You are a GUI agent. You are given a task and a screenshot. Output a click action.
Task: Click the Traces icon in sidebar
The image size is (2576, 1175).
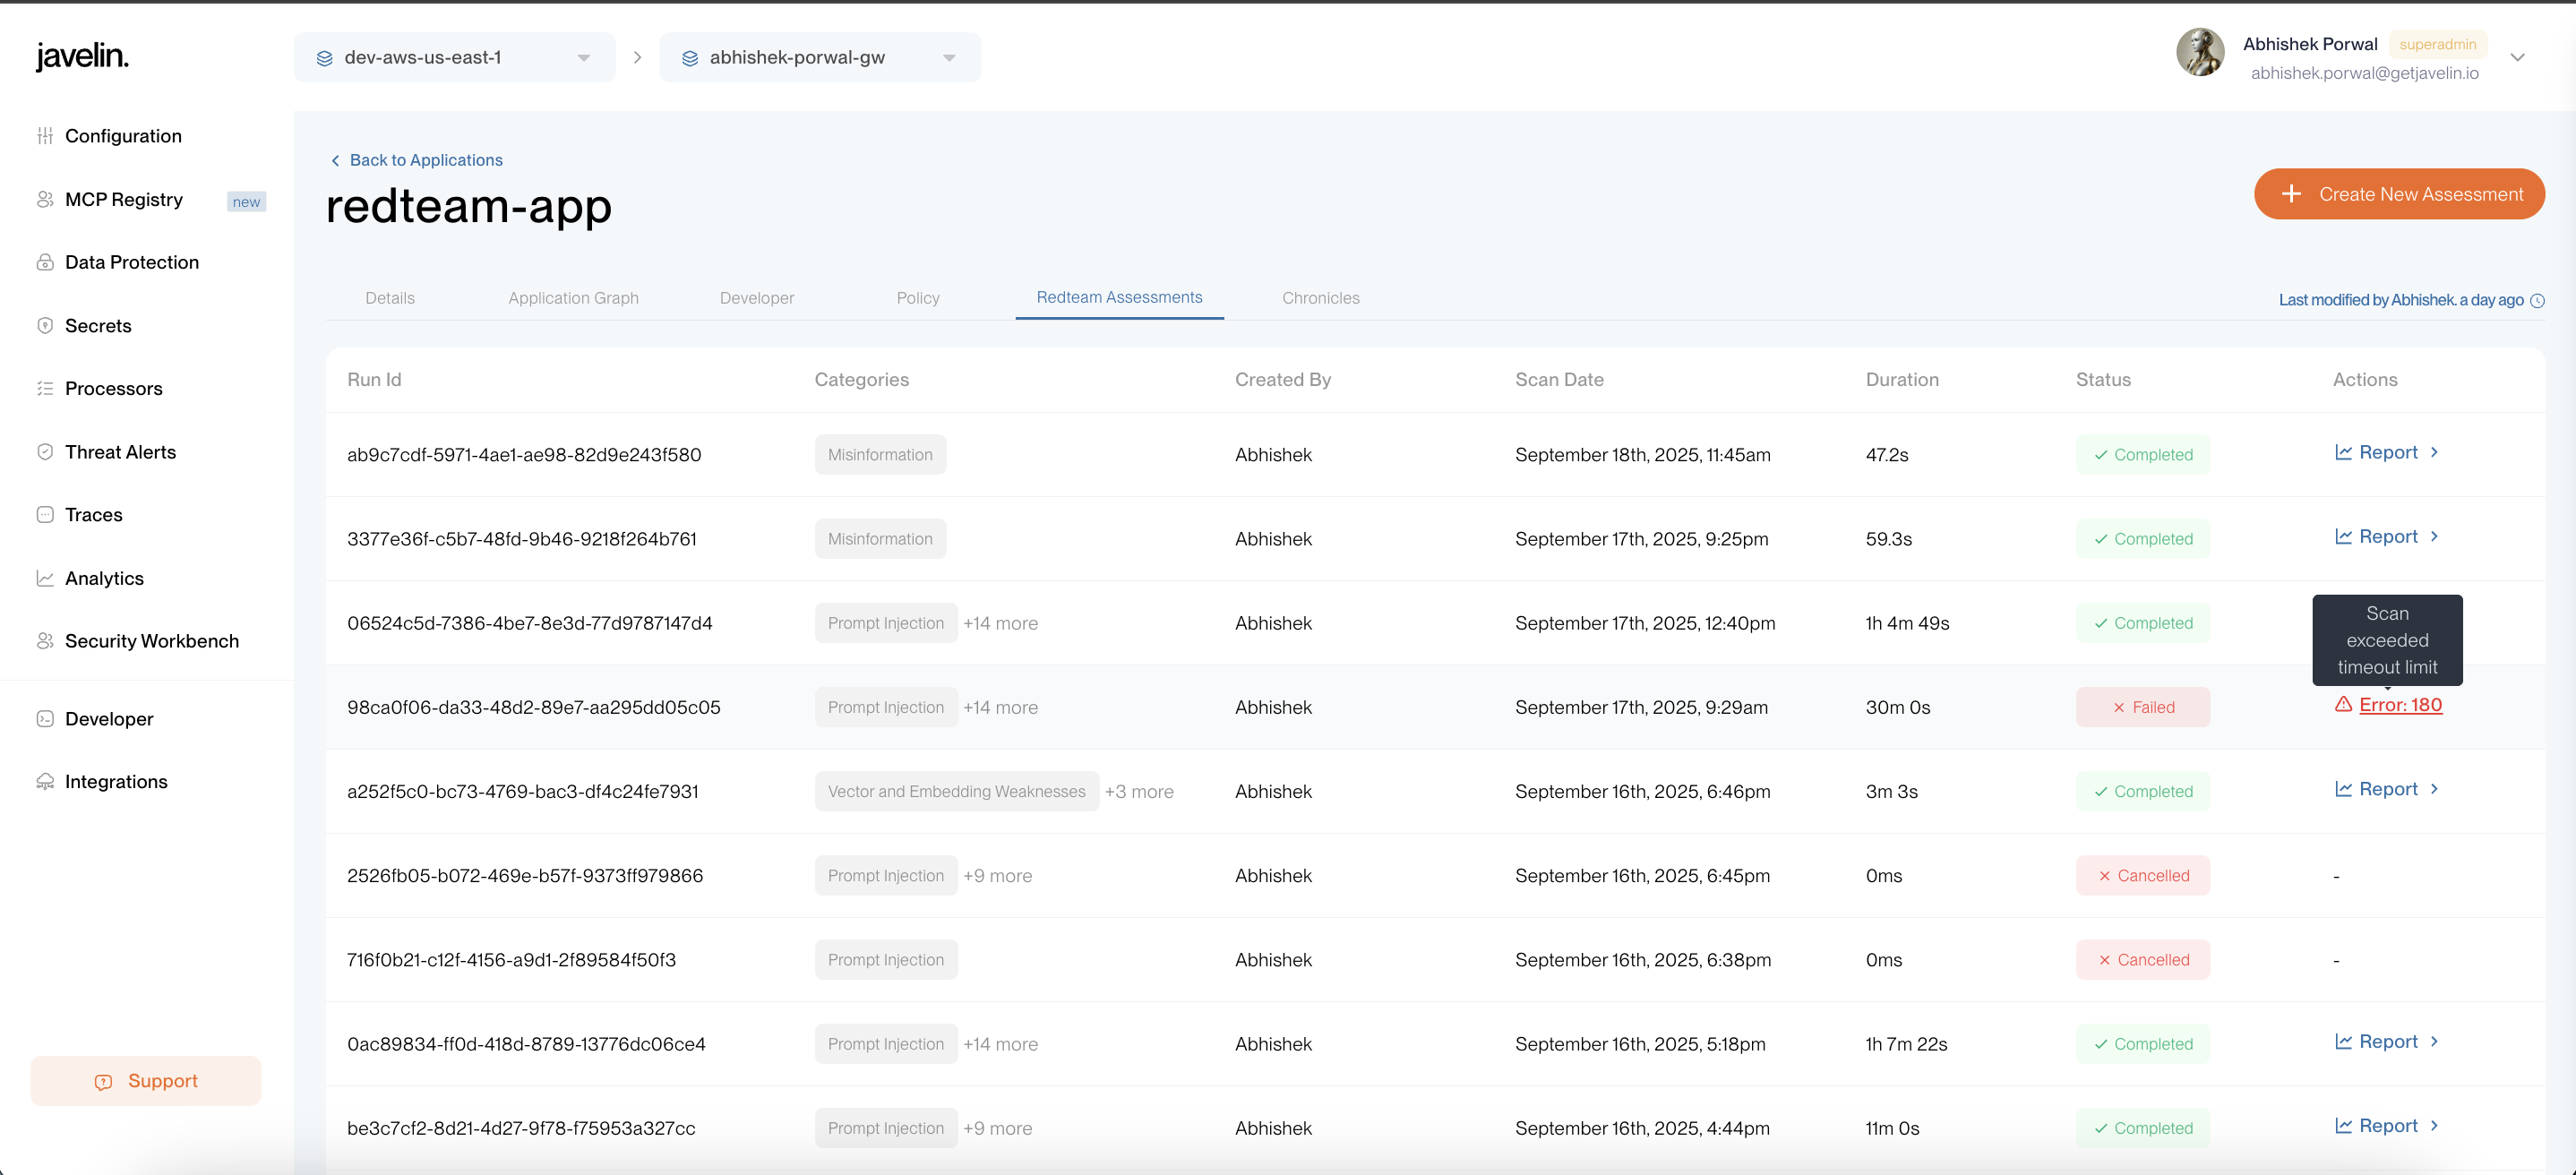click(45, 515)
